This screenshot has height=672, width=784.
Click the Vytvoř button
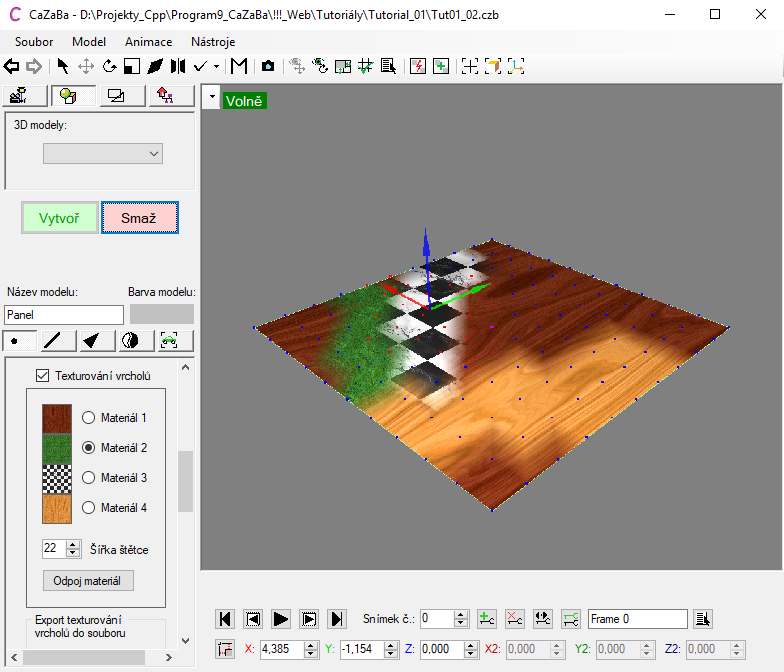60,218
